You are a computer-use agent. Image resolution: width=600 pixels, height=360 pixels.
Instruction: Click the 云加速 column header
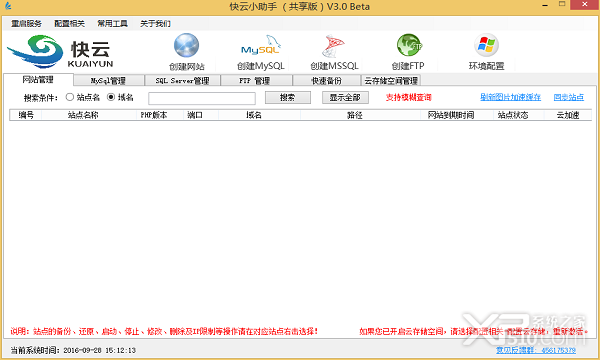pyautogui.click(x=568, y=115)
